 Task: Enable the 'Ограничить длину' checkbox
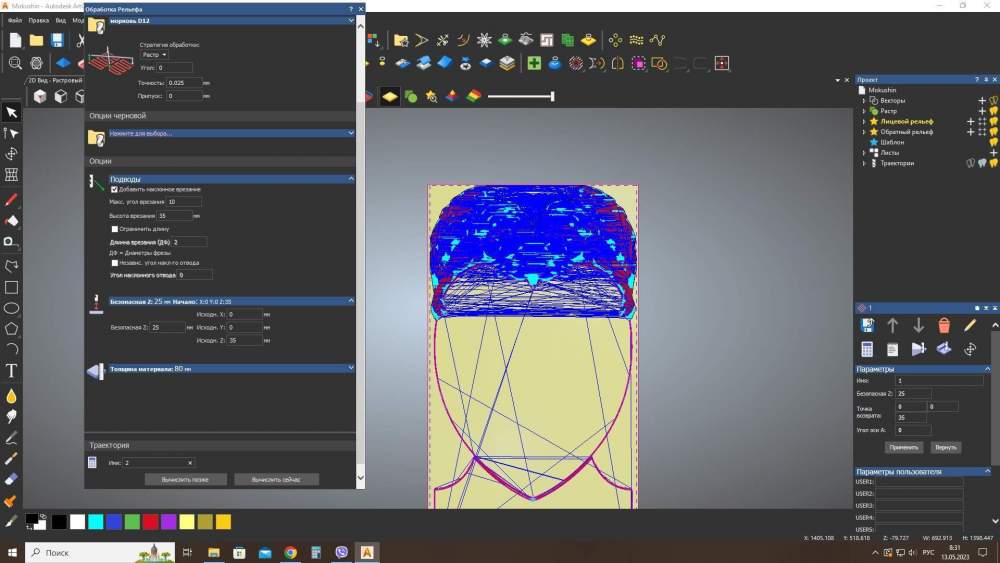click(115, 229)
